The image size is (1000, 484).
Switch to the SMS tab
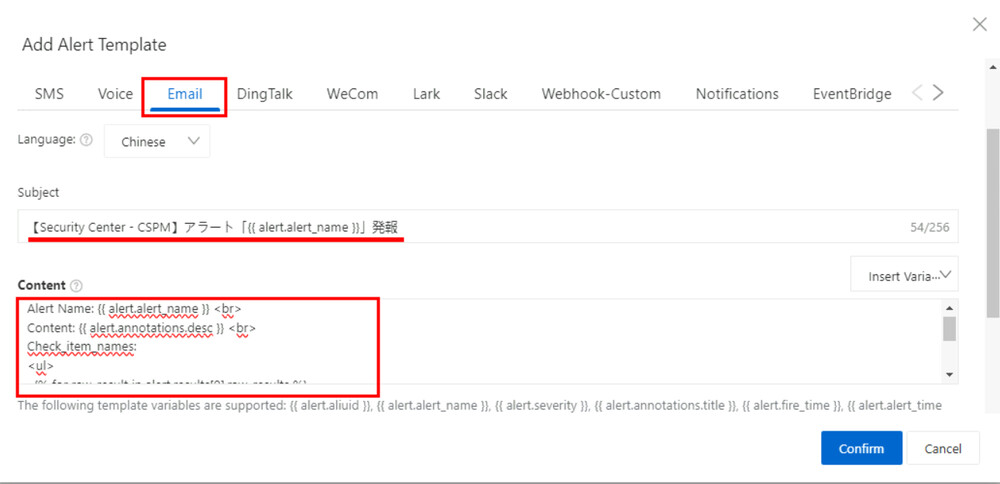pyautogui.click(x=49, y=94)
